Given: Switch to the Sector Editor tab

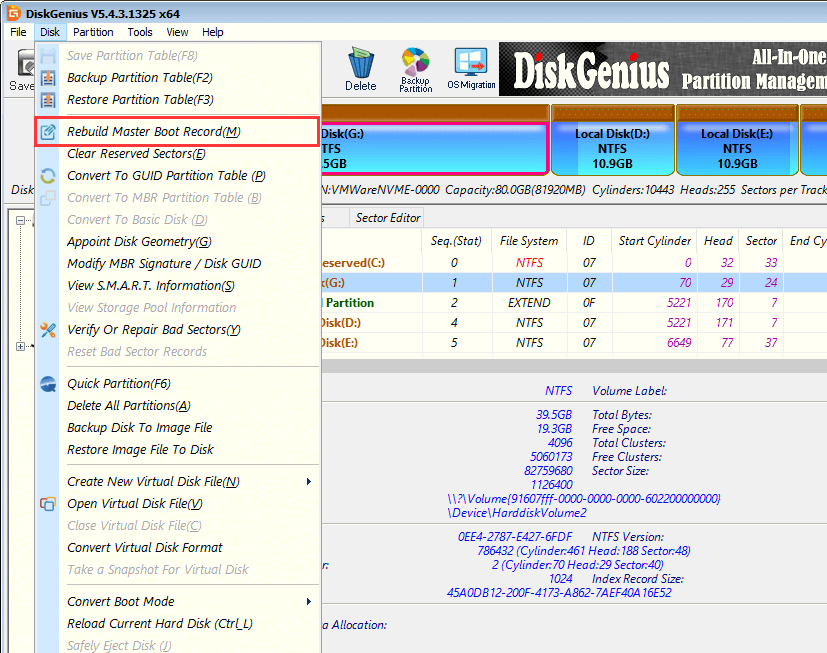Looking at the screenshot, I should pos(388,218).
